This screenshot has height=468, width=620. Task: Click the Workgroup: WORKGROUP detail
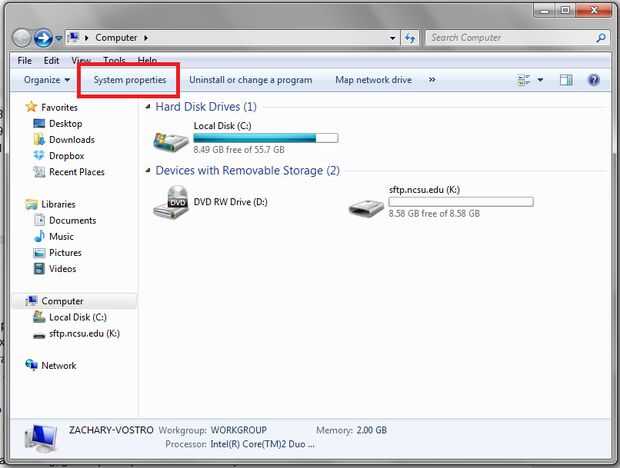click(x=212, y=430)
